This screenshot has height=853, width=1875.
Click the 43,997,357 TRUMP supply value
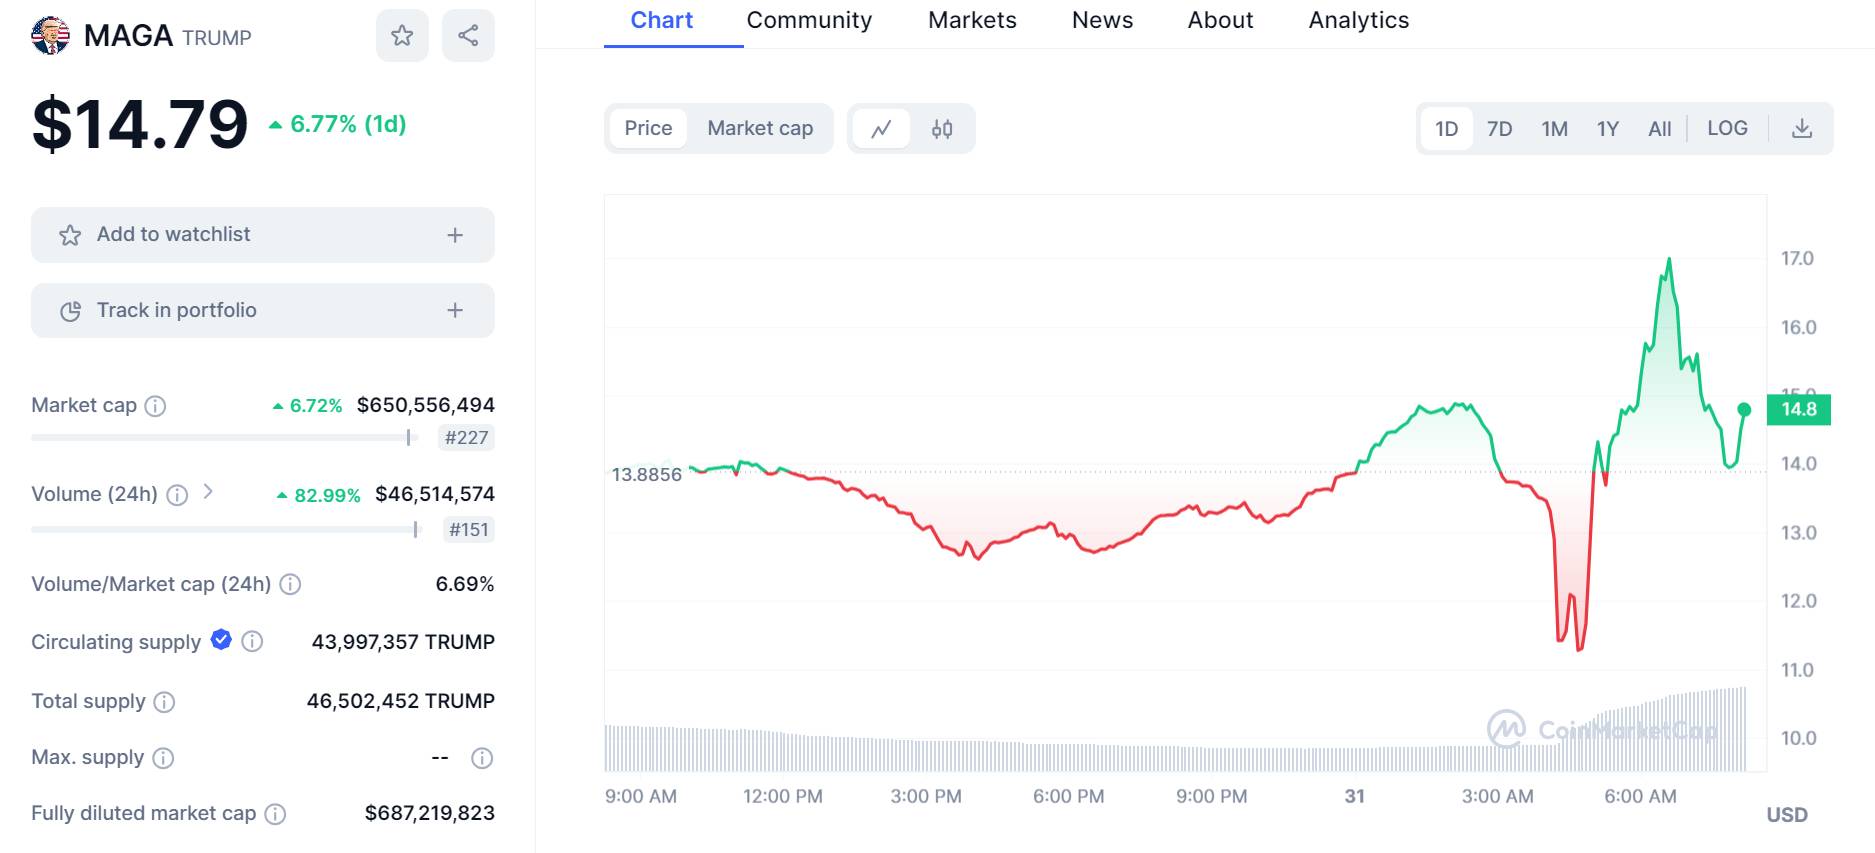click(x=403, y=642)
